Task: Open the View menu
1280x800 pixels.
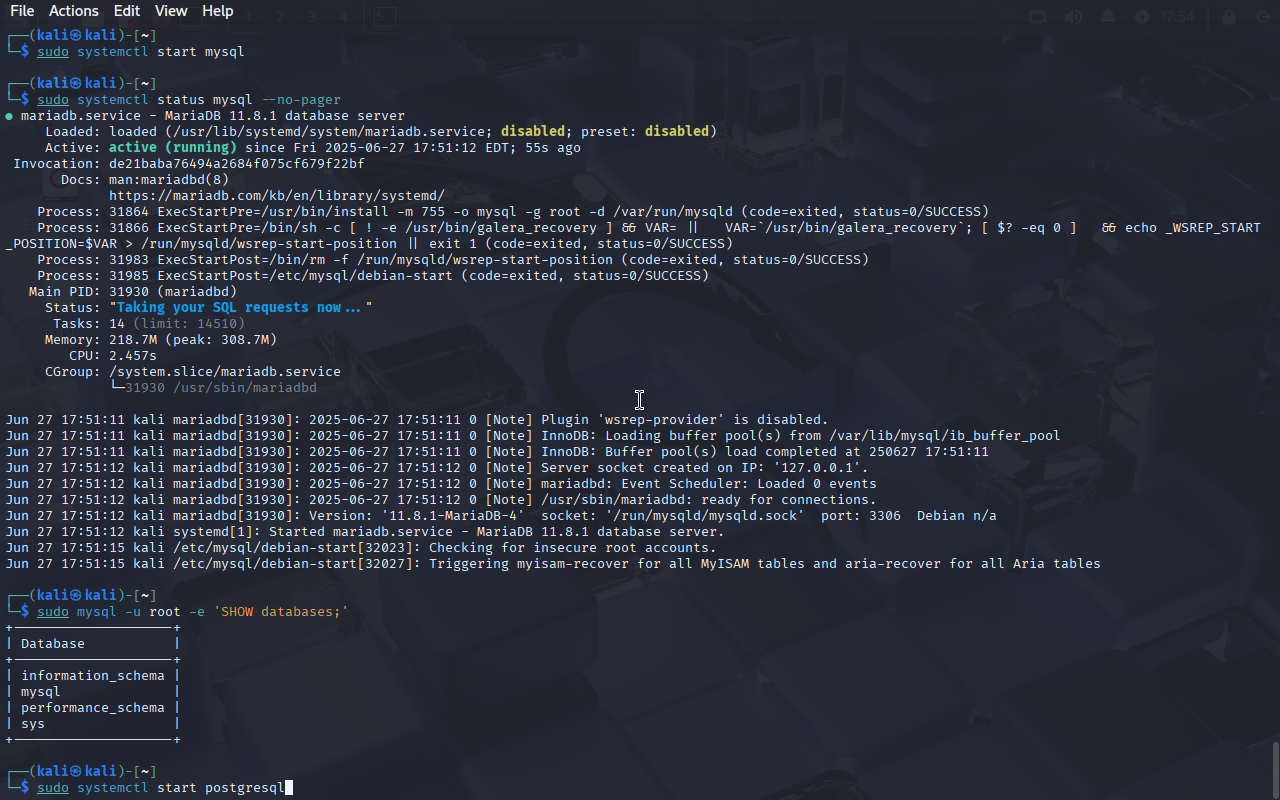Action: click(x=171, y=11)
